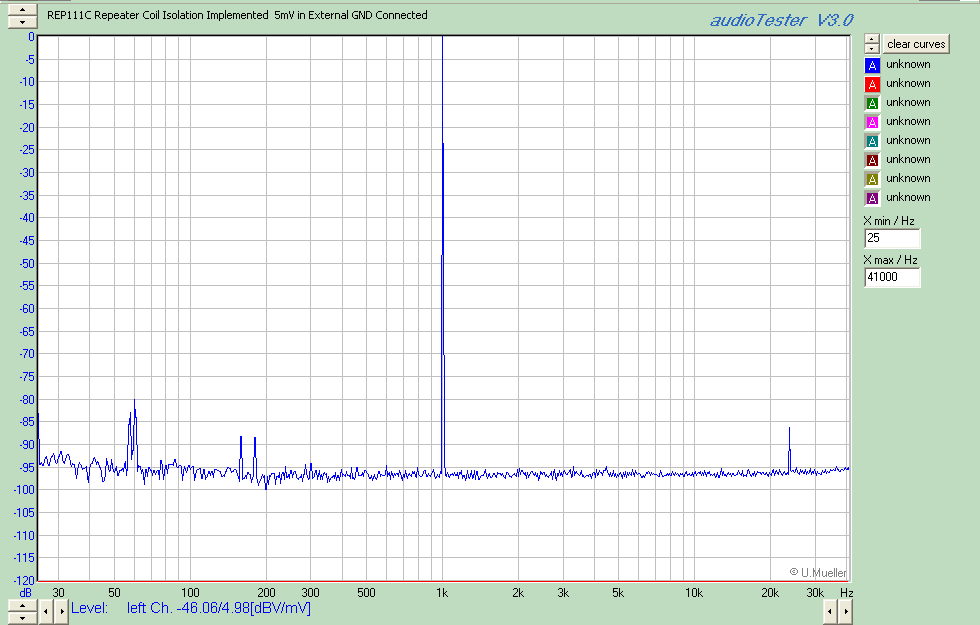Screen dimensions: 980x625
Task: Select the magenta curve A icon
Action: 872,122
